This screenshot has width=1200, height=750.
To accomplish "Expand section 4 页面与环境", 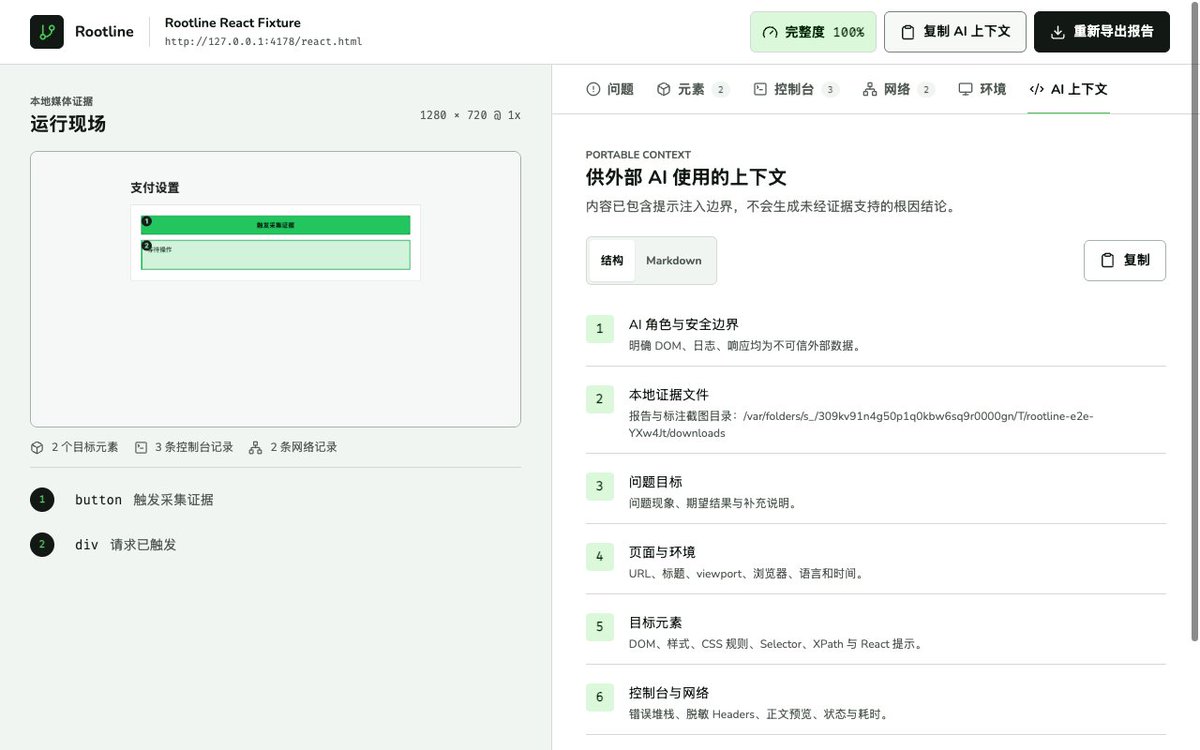I will [x=876, y=562].
